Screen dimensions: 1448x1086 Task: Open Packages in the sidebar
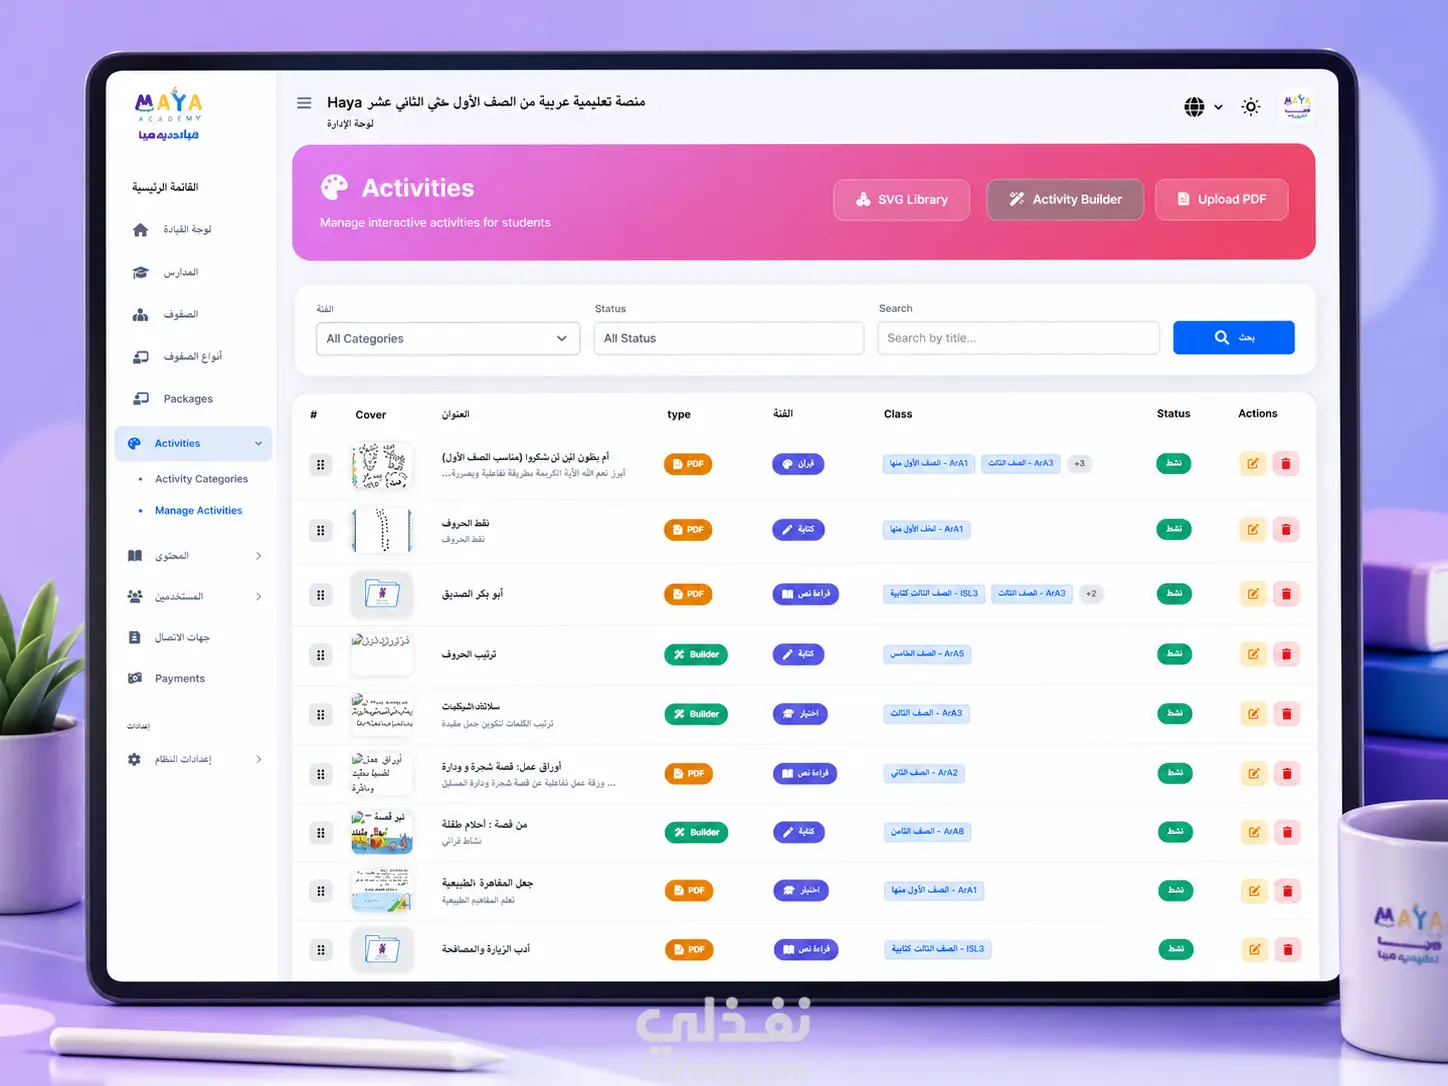(x=188, y=399)
